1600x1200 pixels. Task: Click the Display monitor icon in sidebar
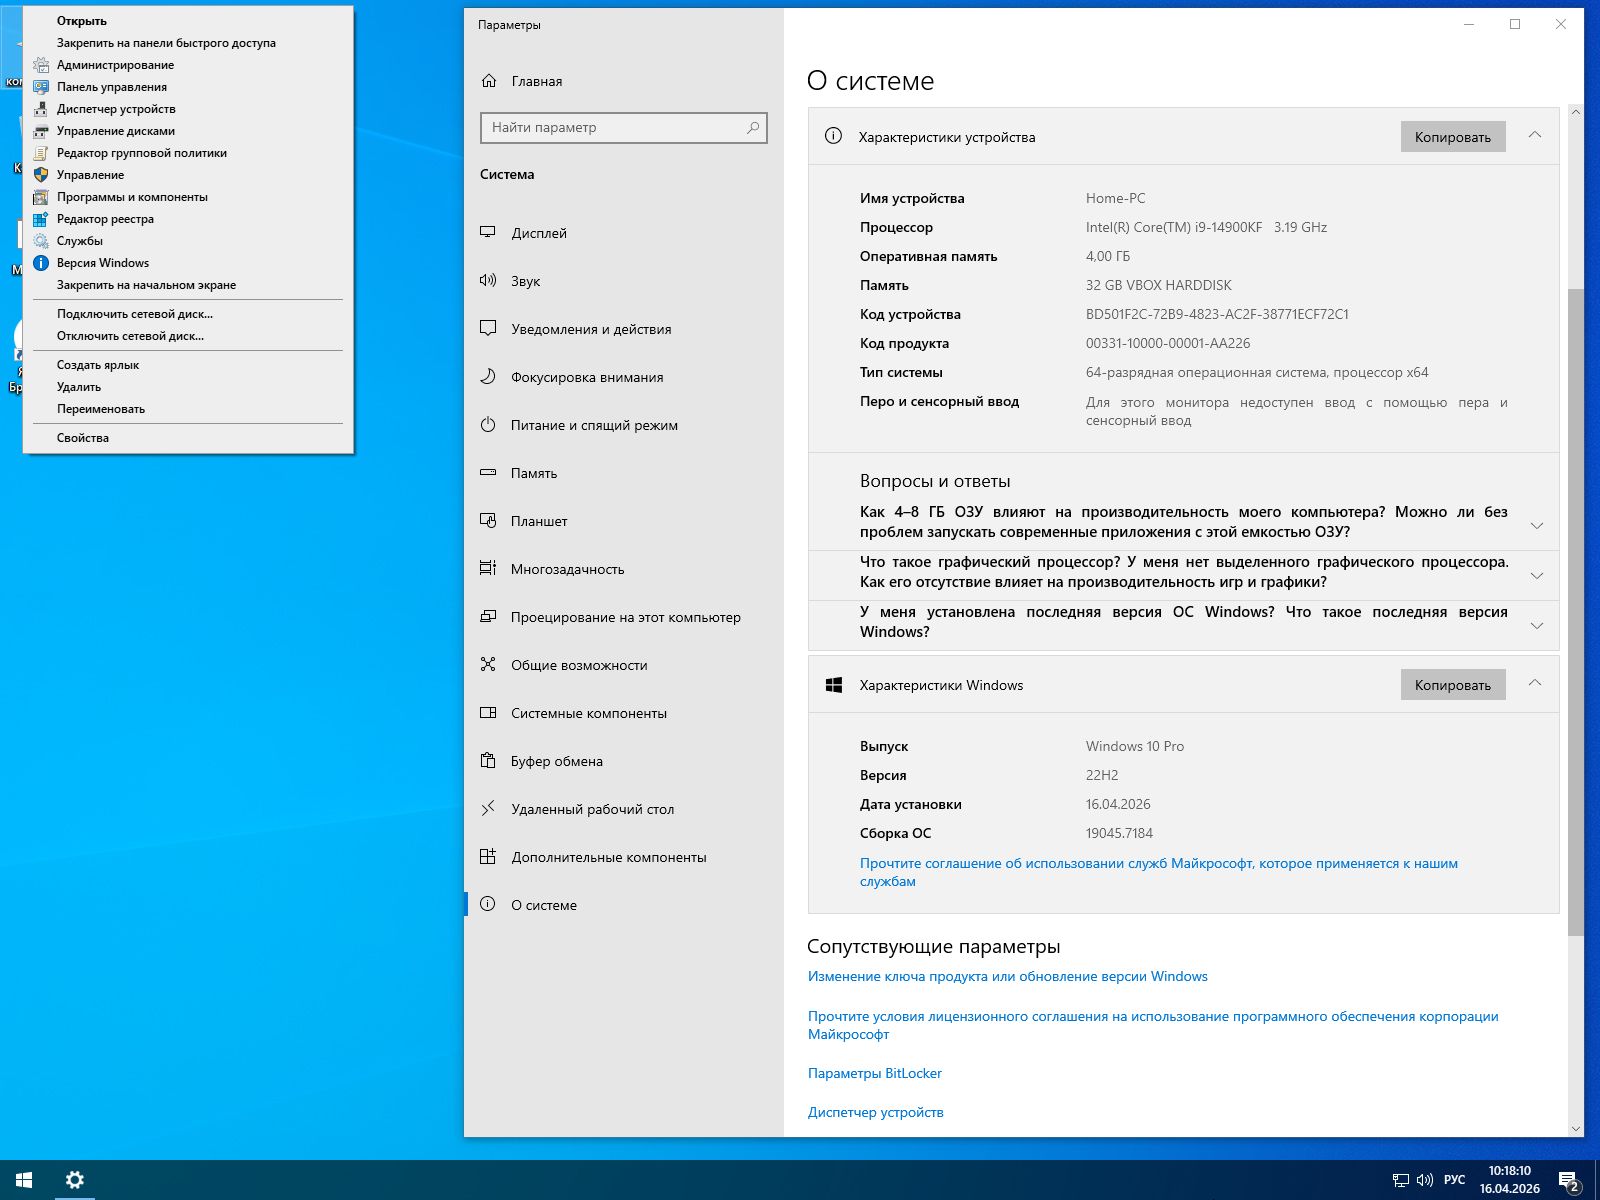click(488, 232)
